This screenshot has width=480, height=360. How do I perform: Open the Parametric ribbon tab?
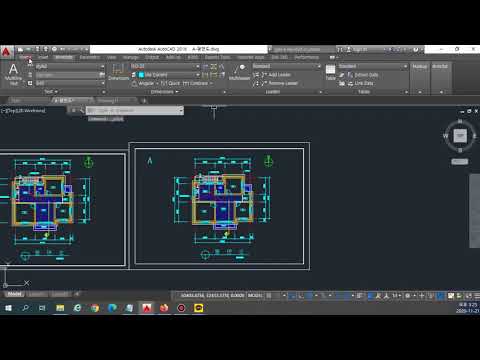[90, 57]
